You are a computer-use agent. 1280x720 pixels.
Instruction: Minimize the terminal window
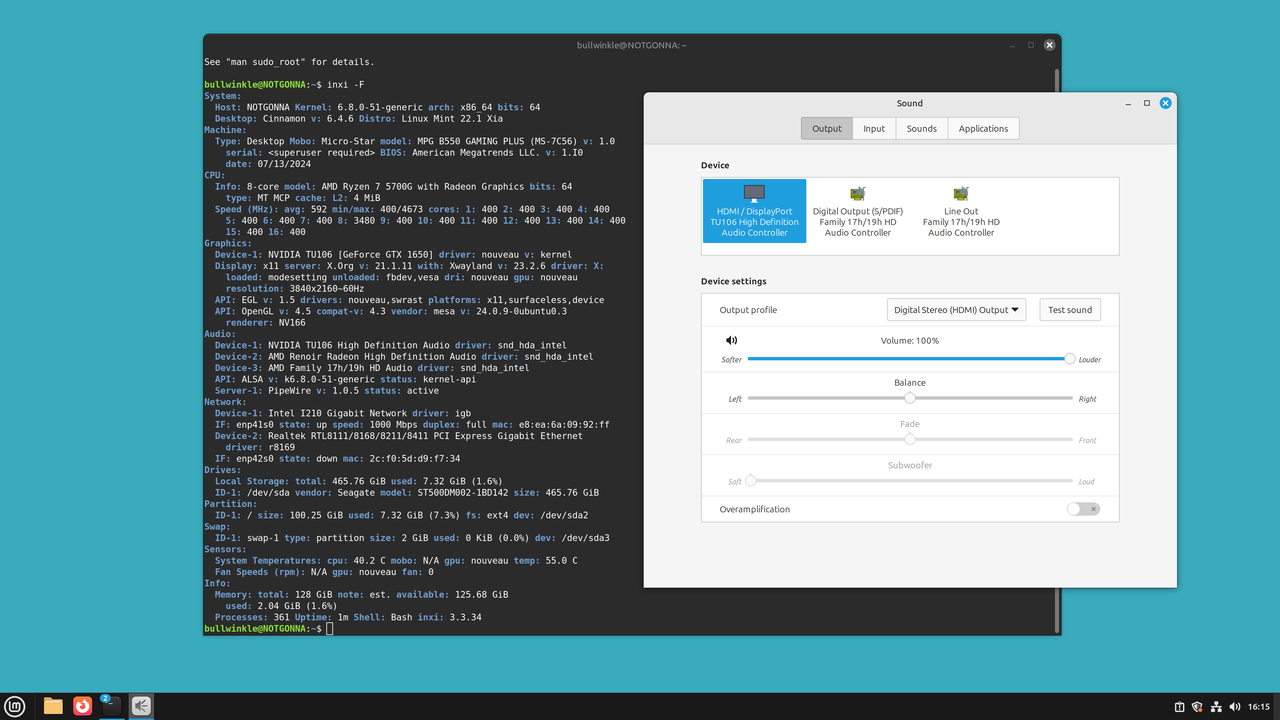pos(1013,45)
